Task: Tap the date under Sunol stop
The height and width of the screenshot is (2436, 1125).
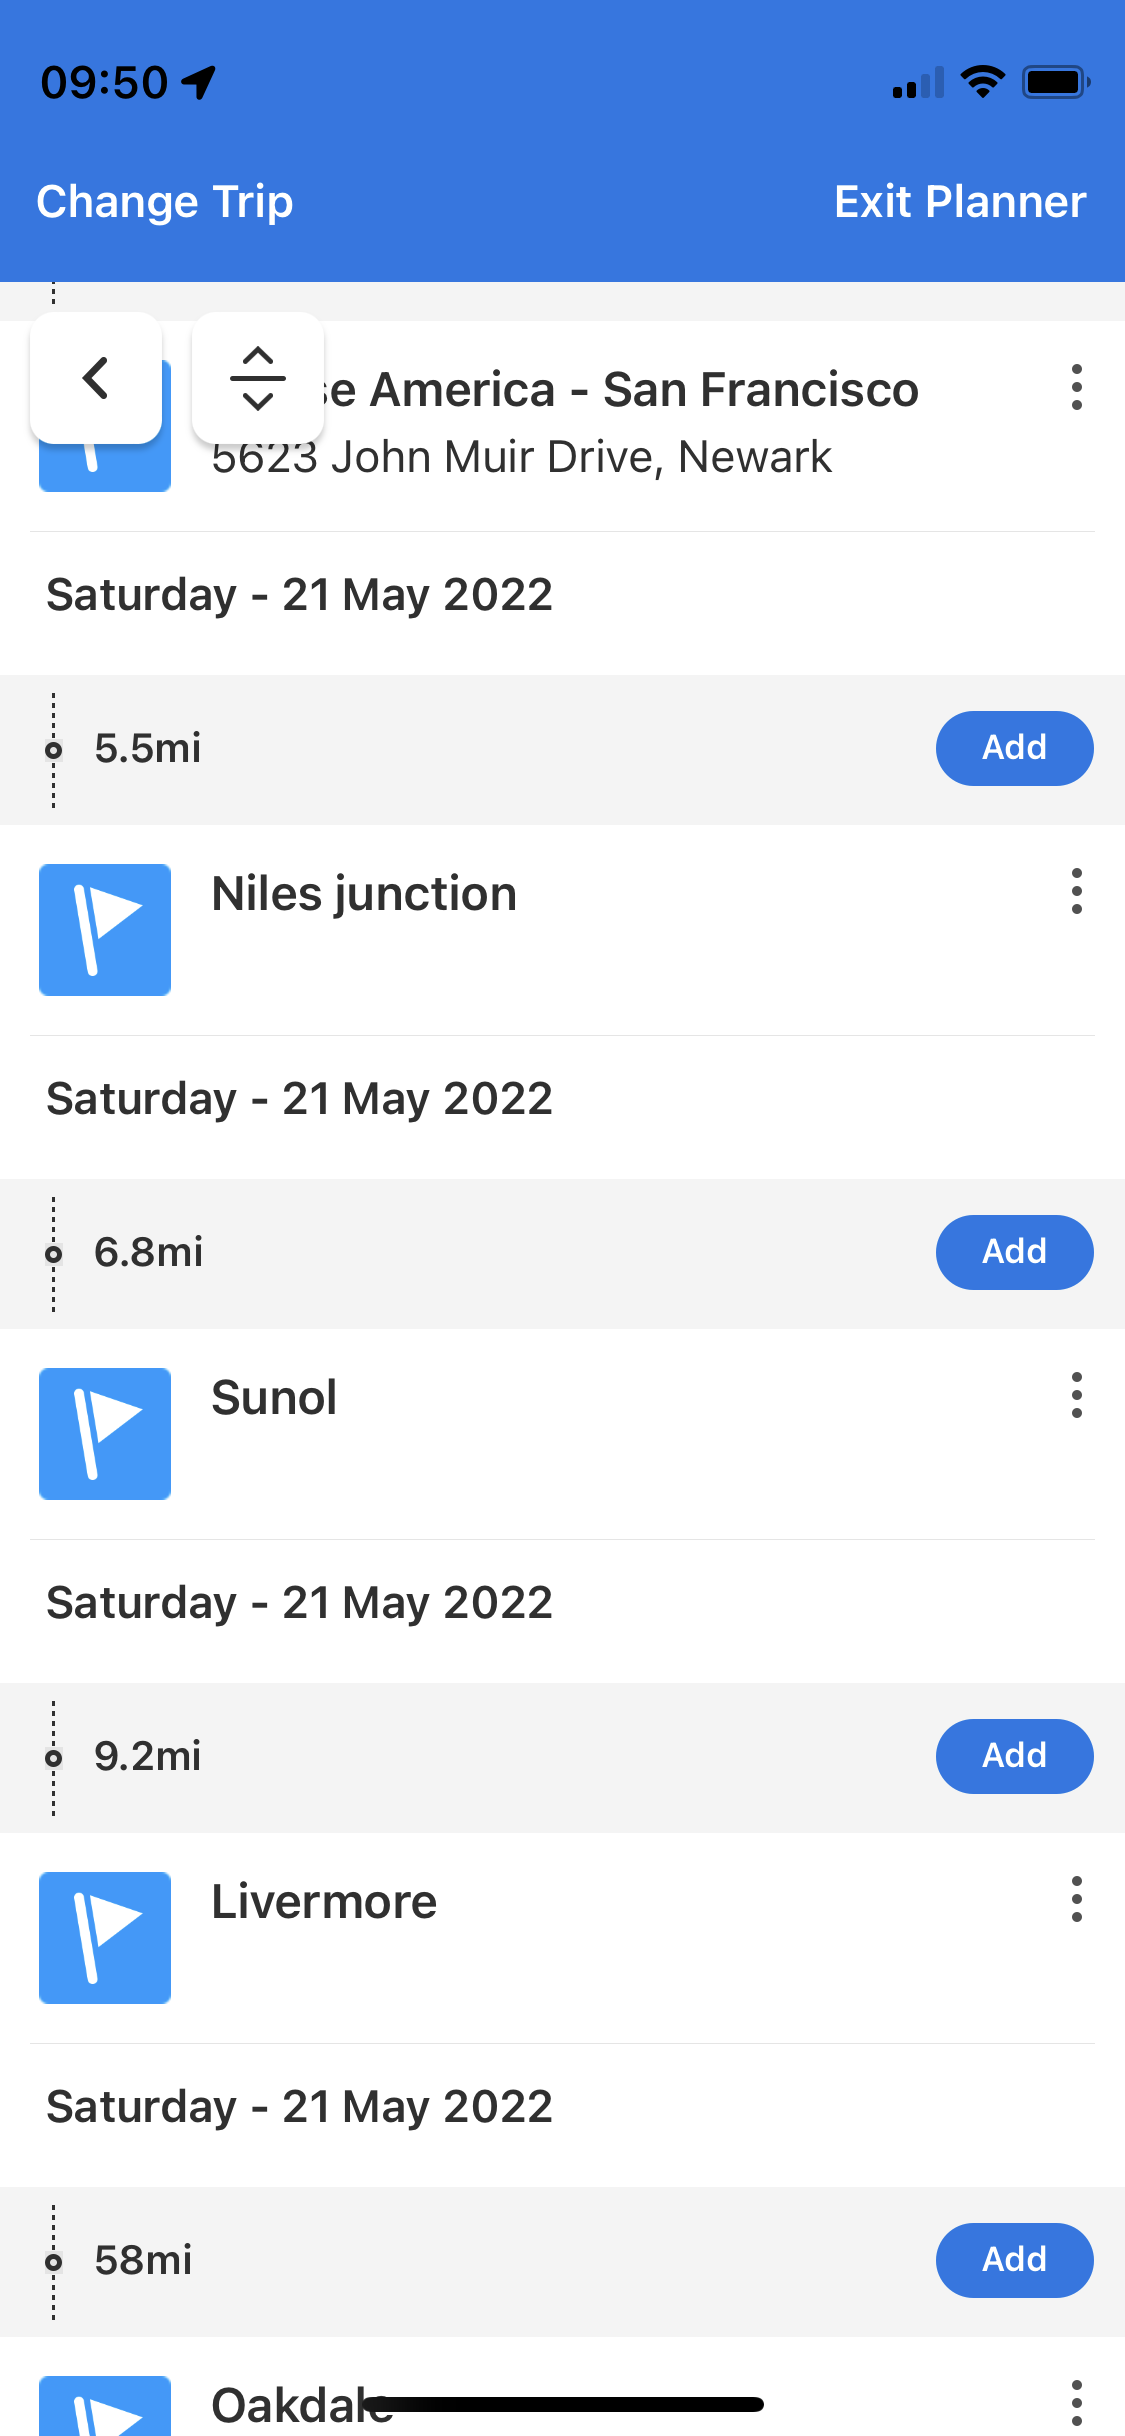Action: tap(299, 1603)
